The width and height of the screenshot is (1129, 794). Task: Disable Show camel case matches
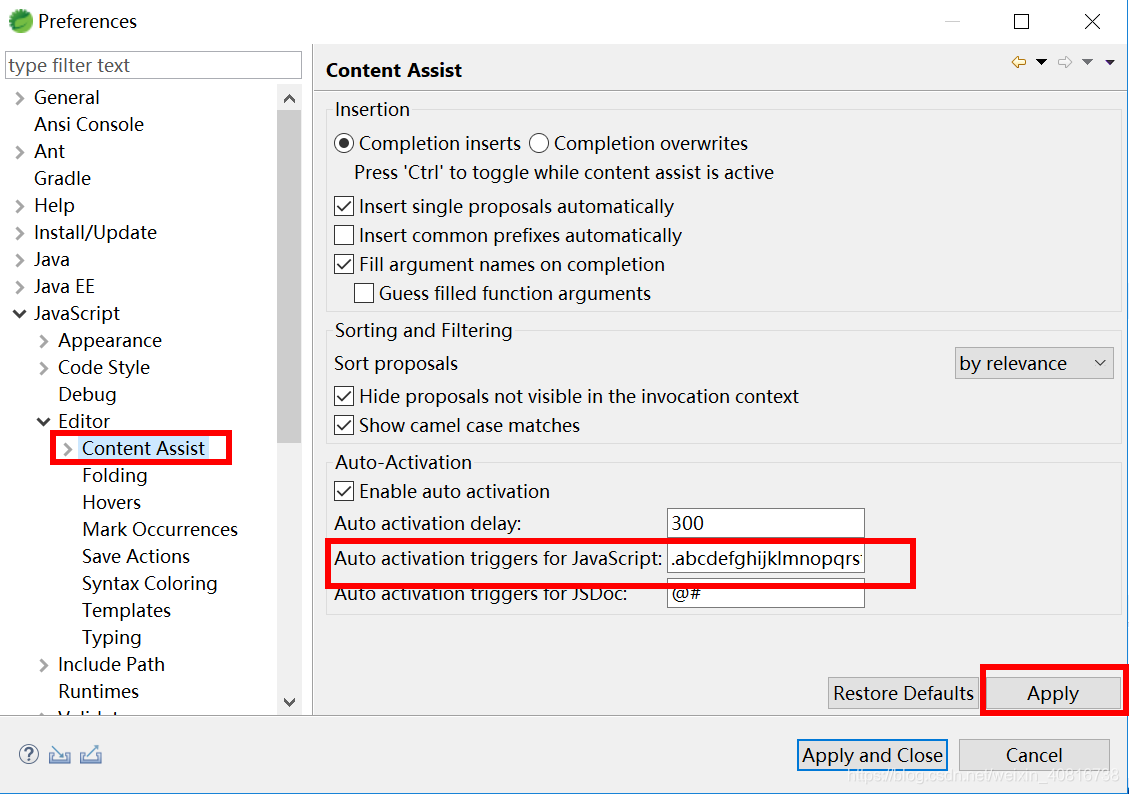[344, 425]
